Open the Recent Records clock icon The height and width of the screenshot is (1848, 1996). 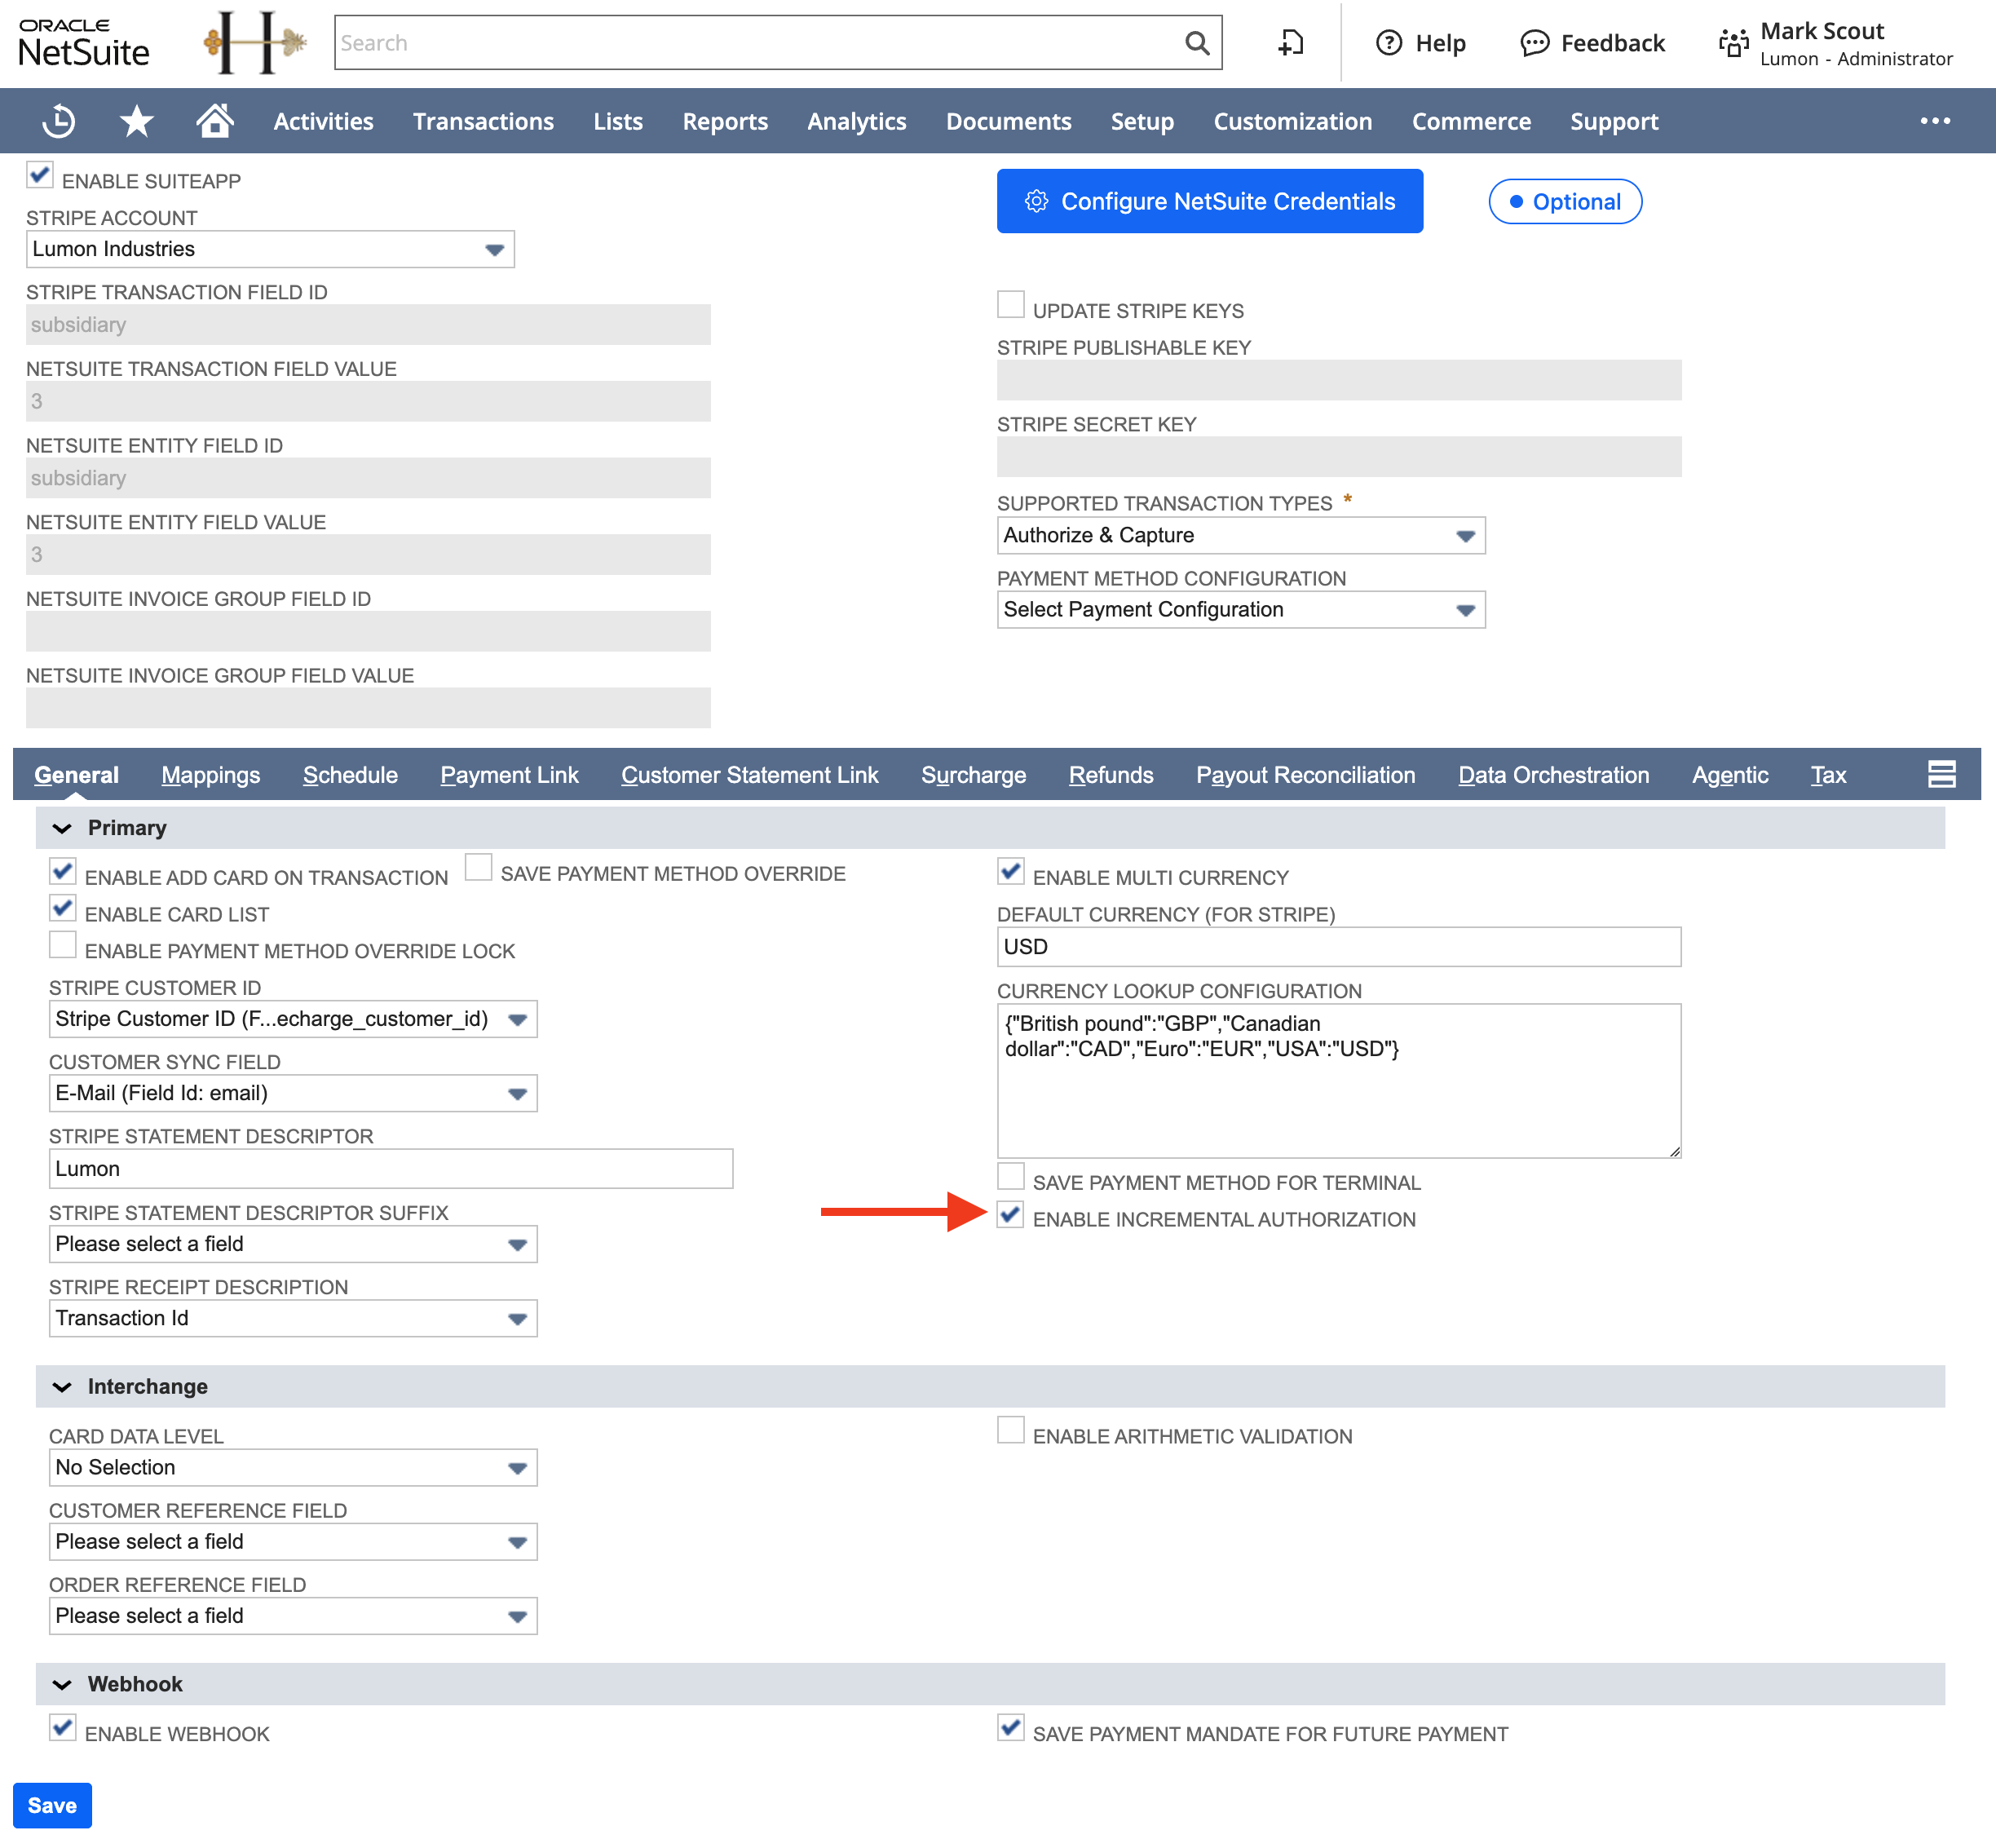(59, 121)
